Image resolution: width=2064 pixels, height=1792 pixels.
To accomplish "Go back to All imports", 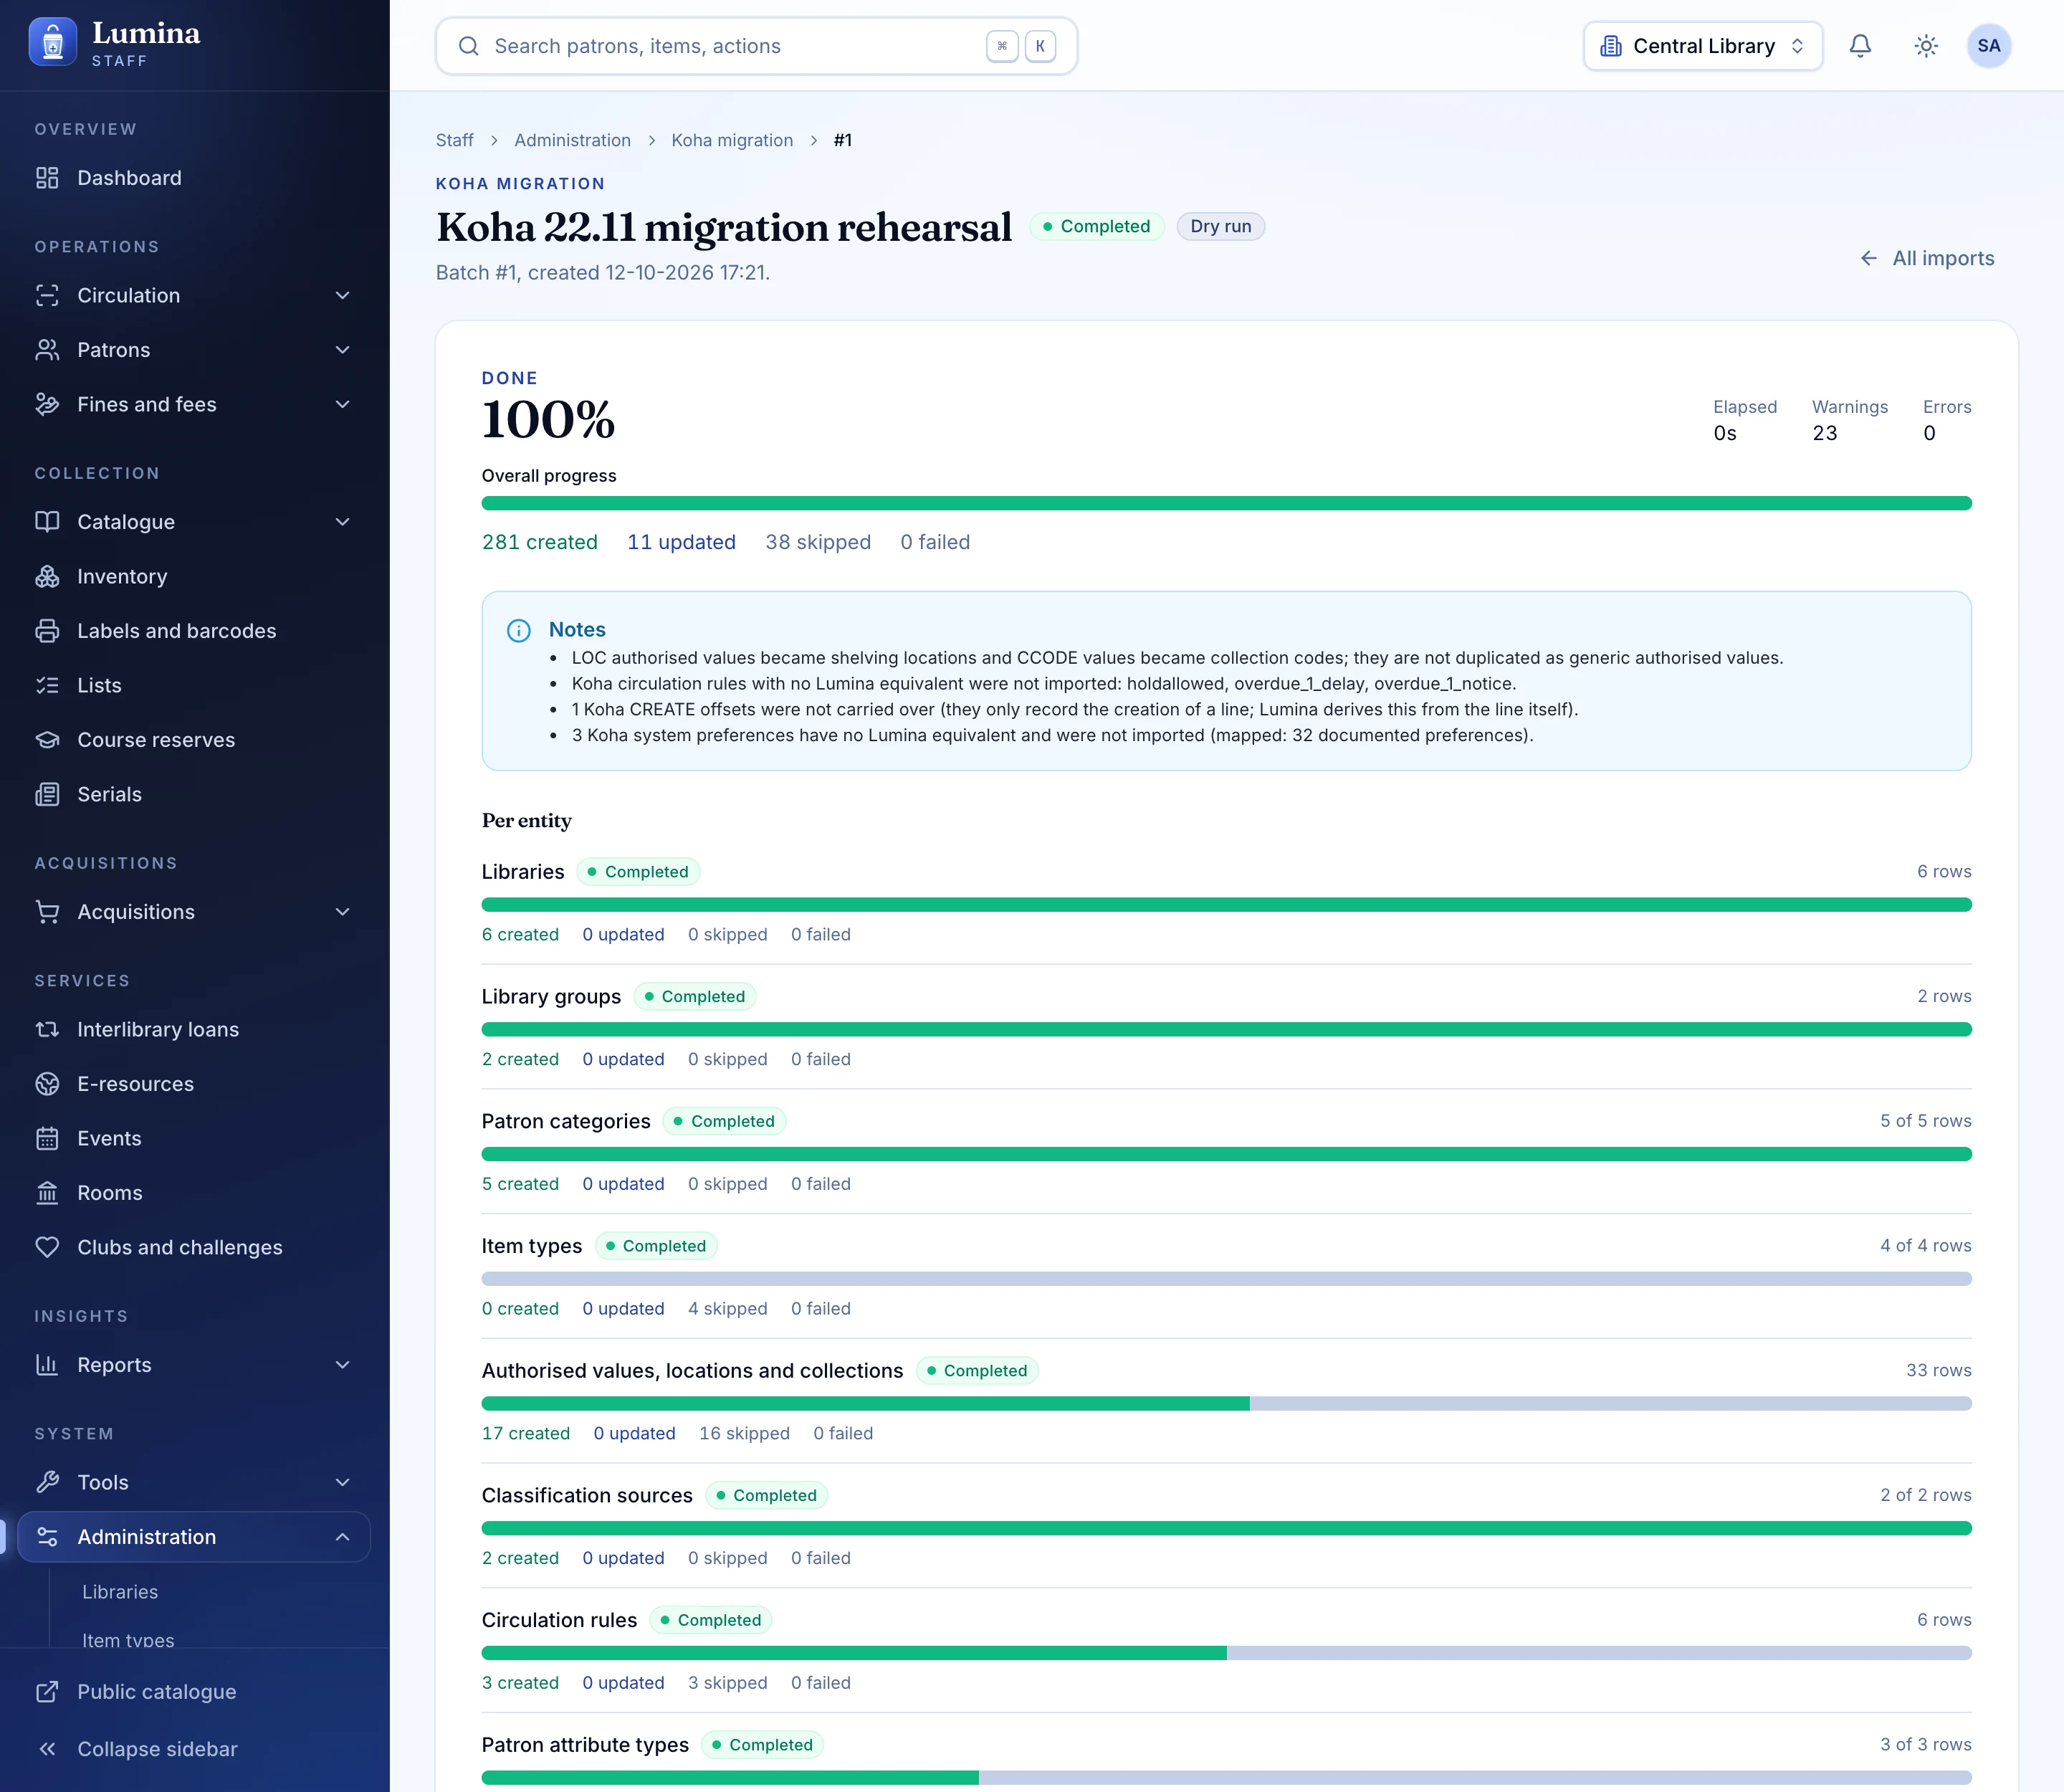I will click(x=1927, y=258).
